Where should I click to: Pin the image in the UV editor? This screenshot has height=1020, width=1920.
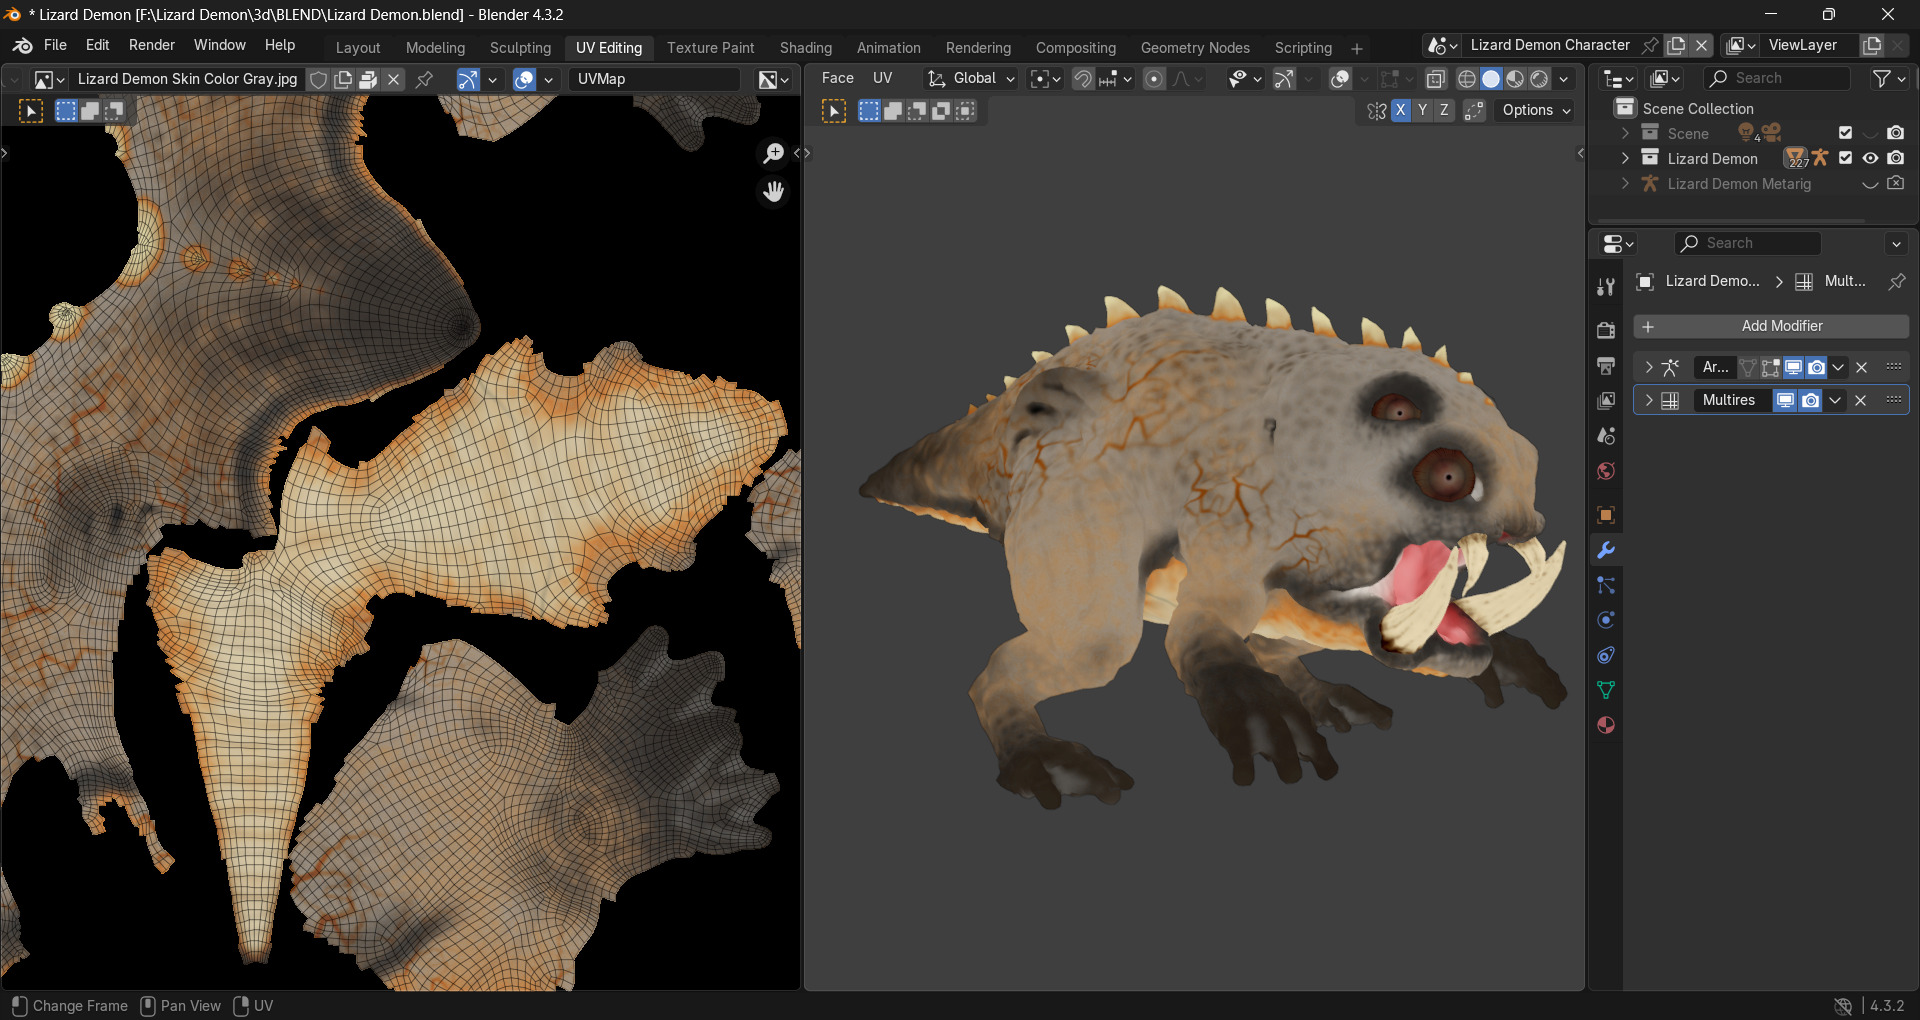tap(424, 79)
